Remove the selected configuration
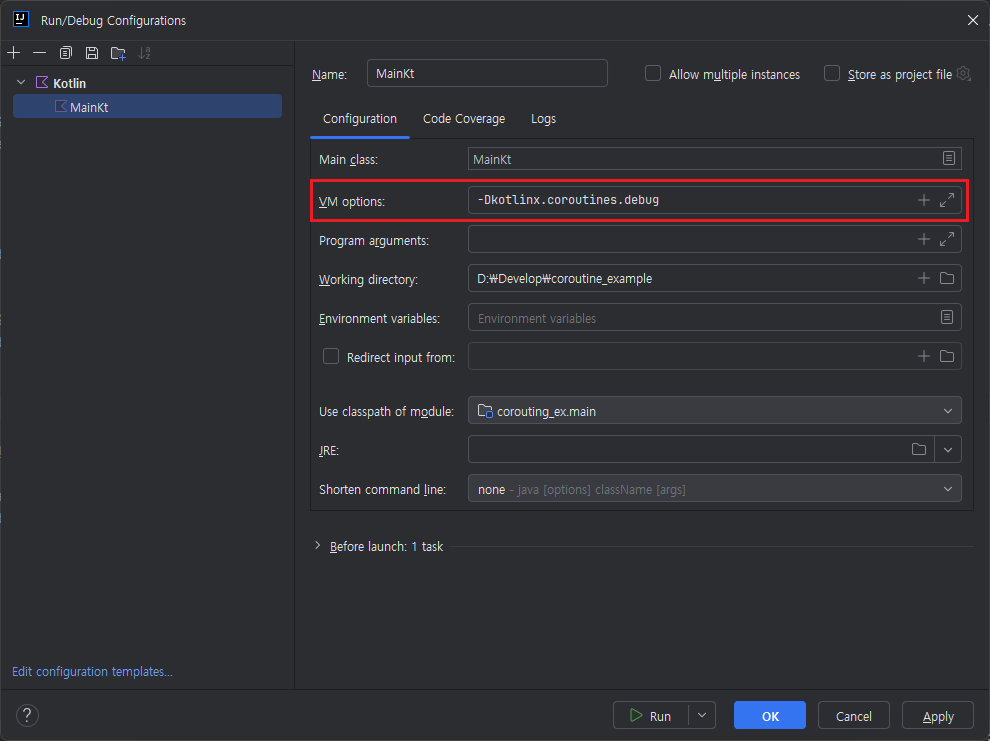990x741 pixels. pos(39,52)
